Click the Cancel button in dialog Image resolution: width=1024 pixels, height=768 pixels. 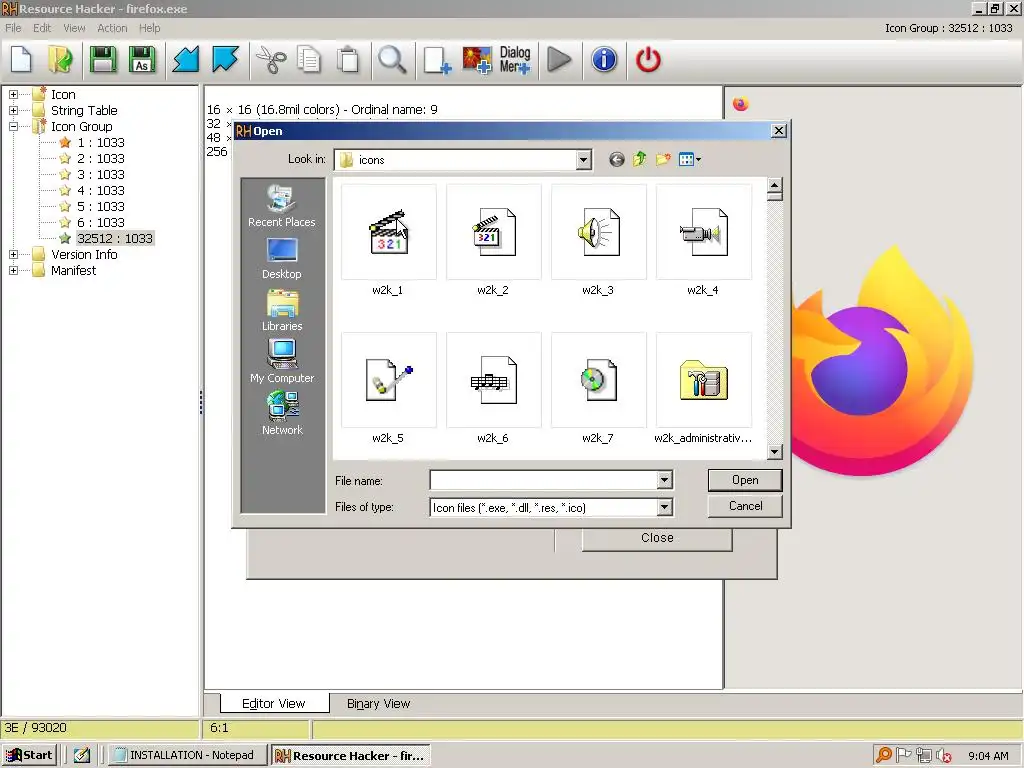pos(745,506)
